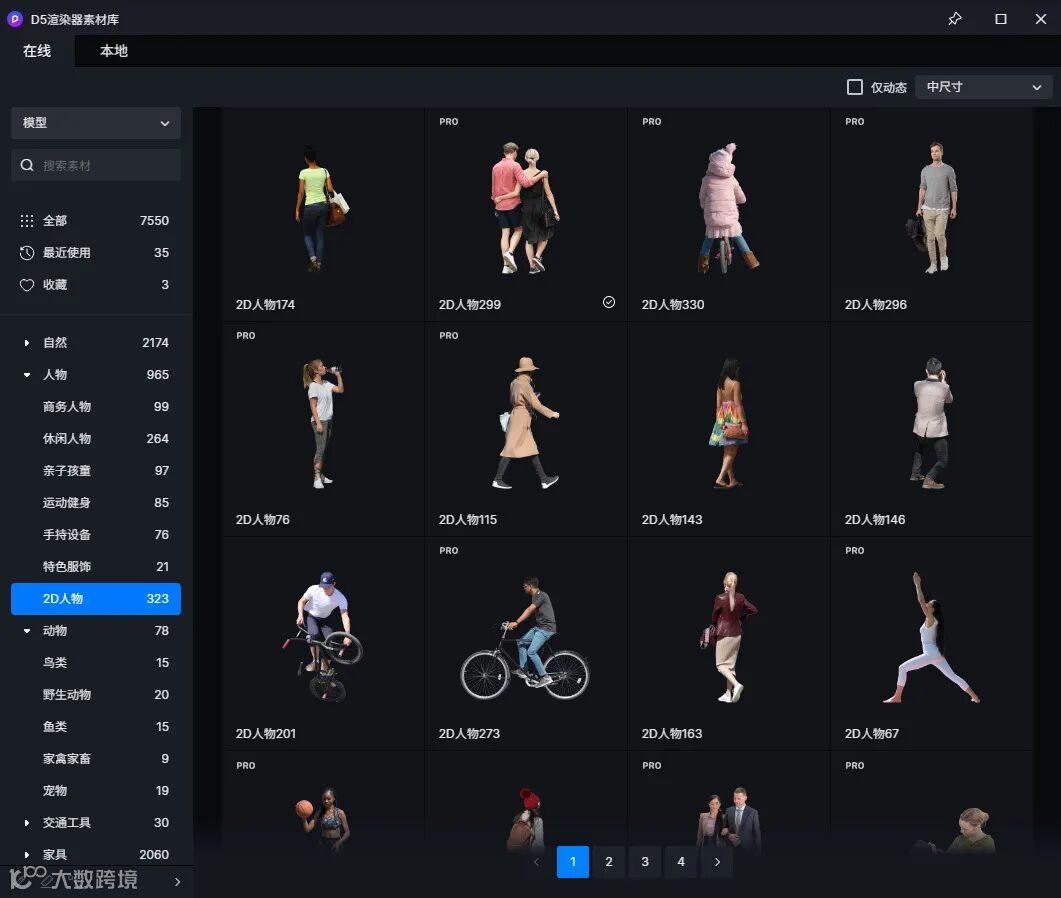Viewport: 1061px width, 898px height.
Task: Click the D5 logo icon in title bar
Action: coord(14,20)
